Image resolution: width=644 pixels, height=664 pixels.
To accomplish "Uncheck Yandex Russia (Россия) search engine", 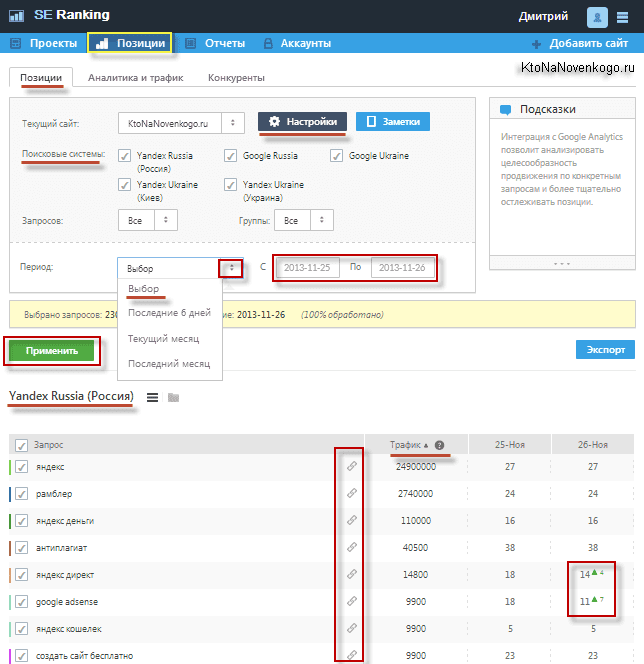I will click(124, 155).
